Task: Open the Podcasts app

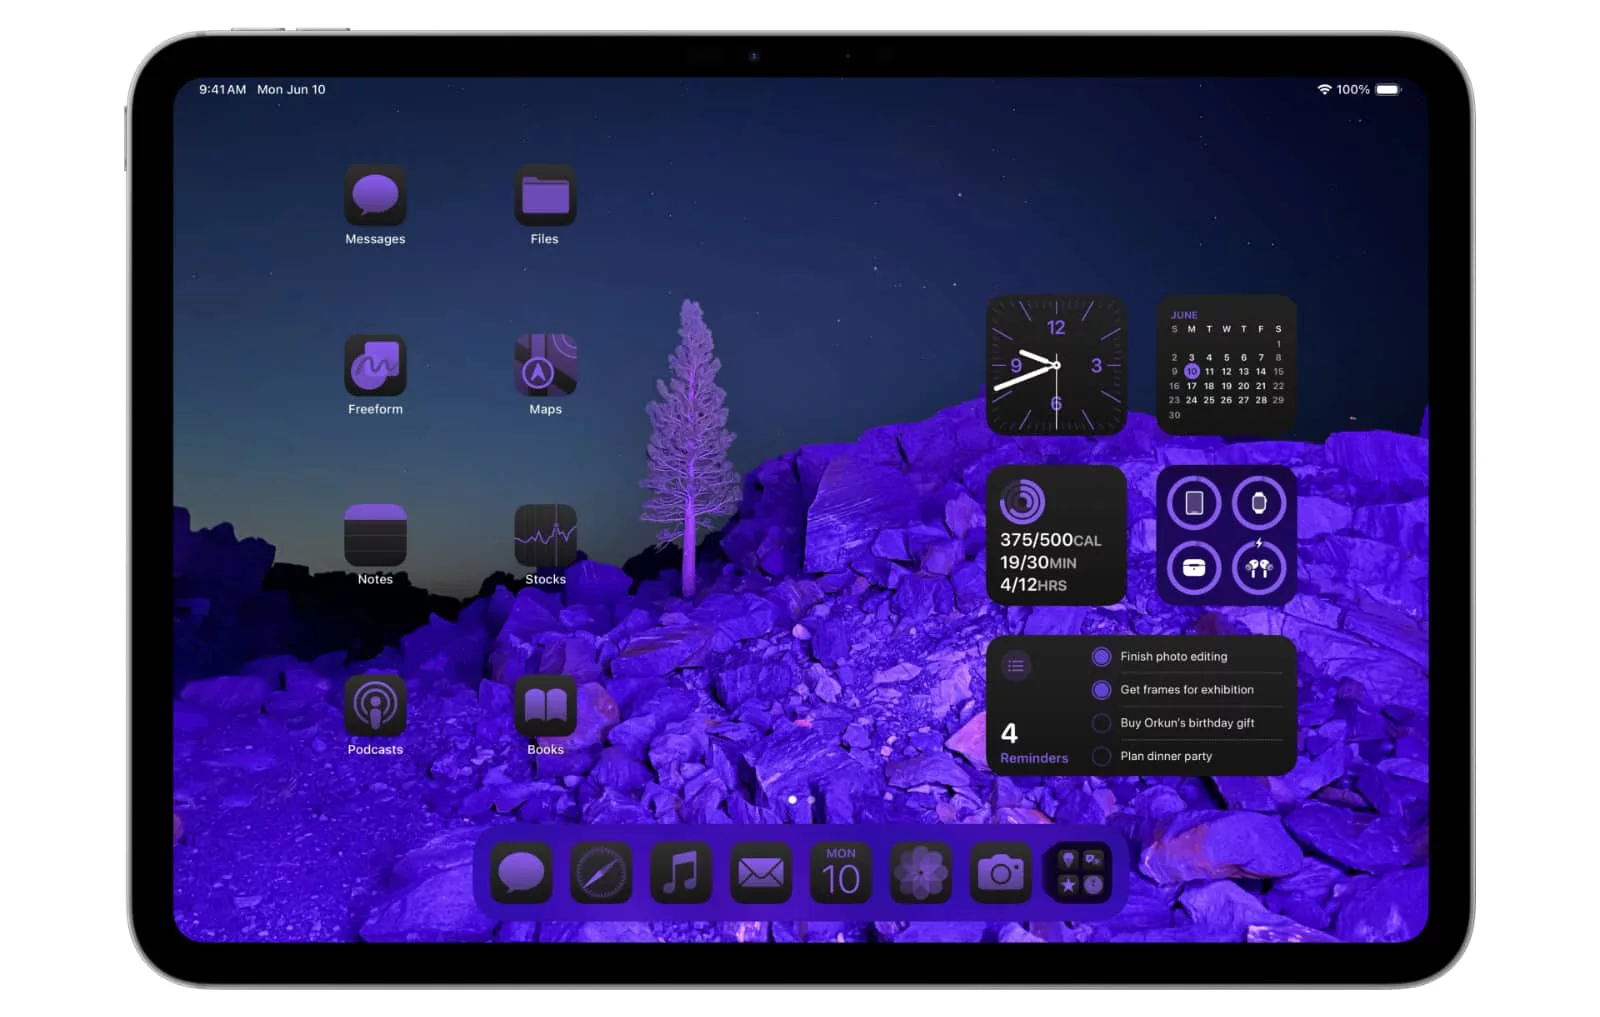Action: click(375, 705)
